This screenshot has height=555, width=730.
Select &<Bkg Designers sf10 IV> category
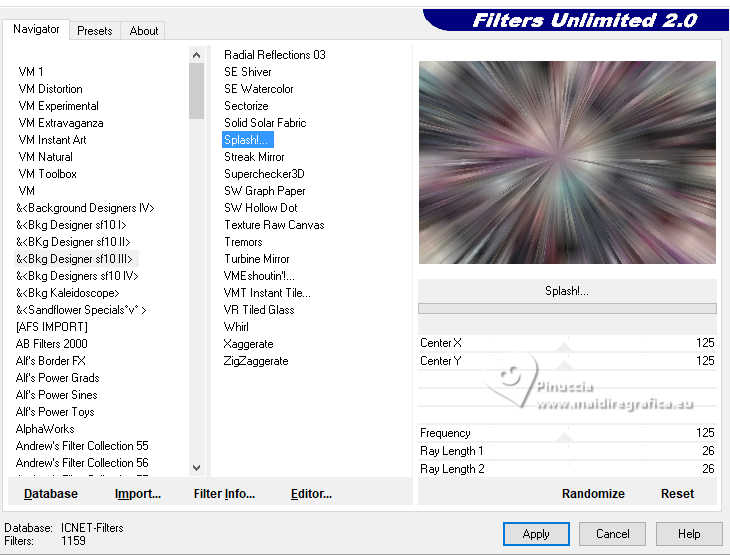(77, 276)
